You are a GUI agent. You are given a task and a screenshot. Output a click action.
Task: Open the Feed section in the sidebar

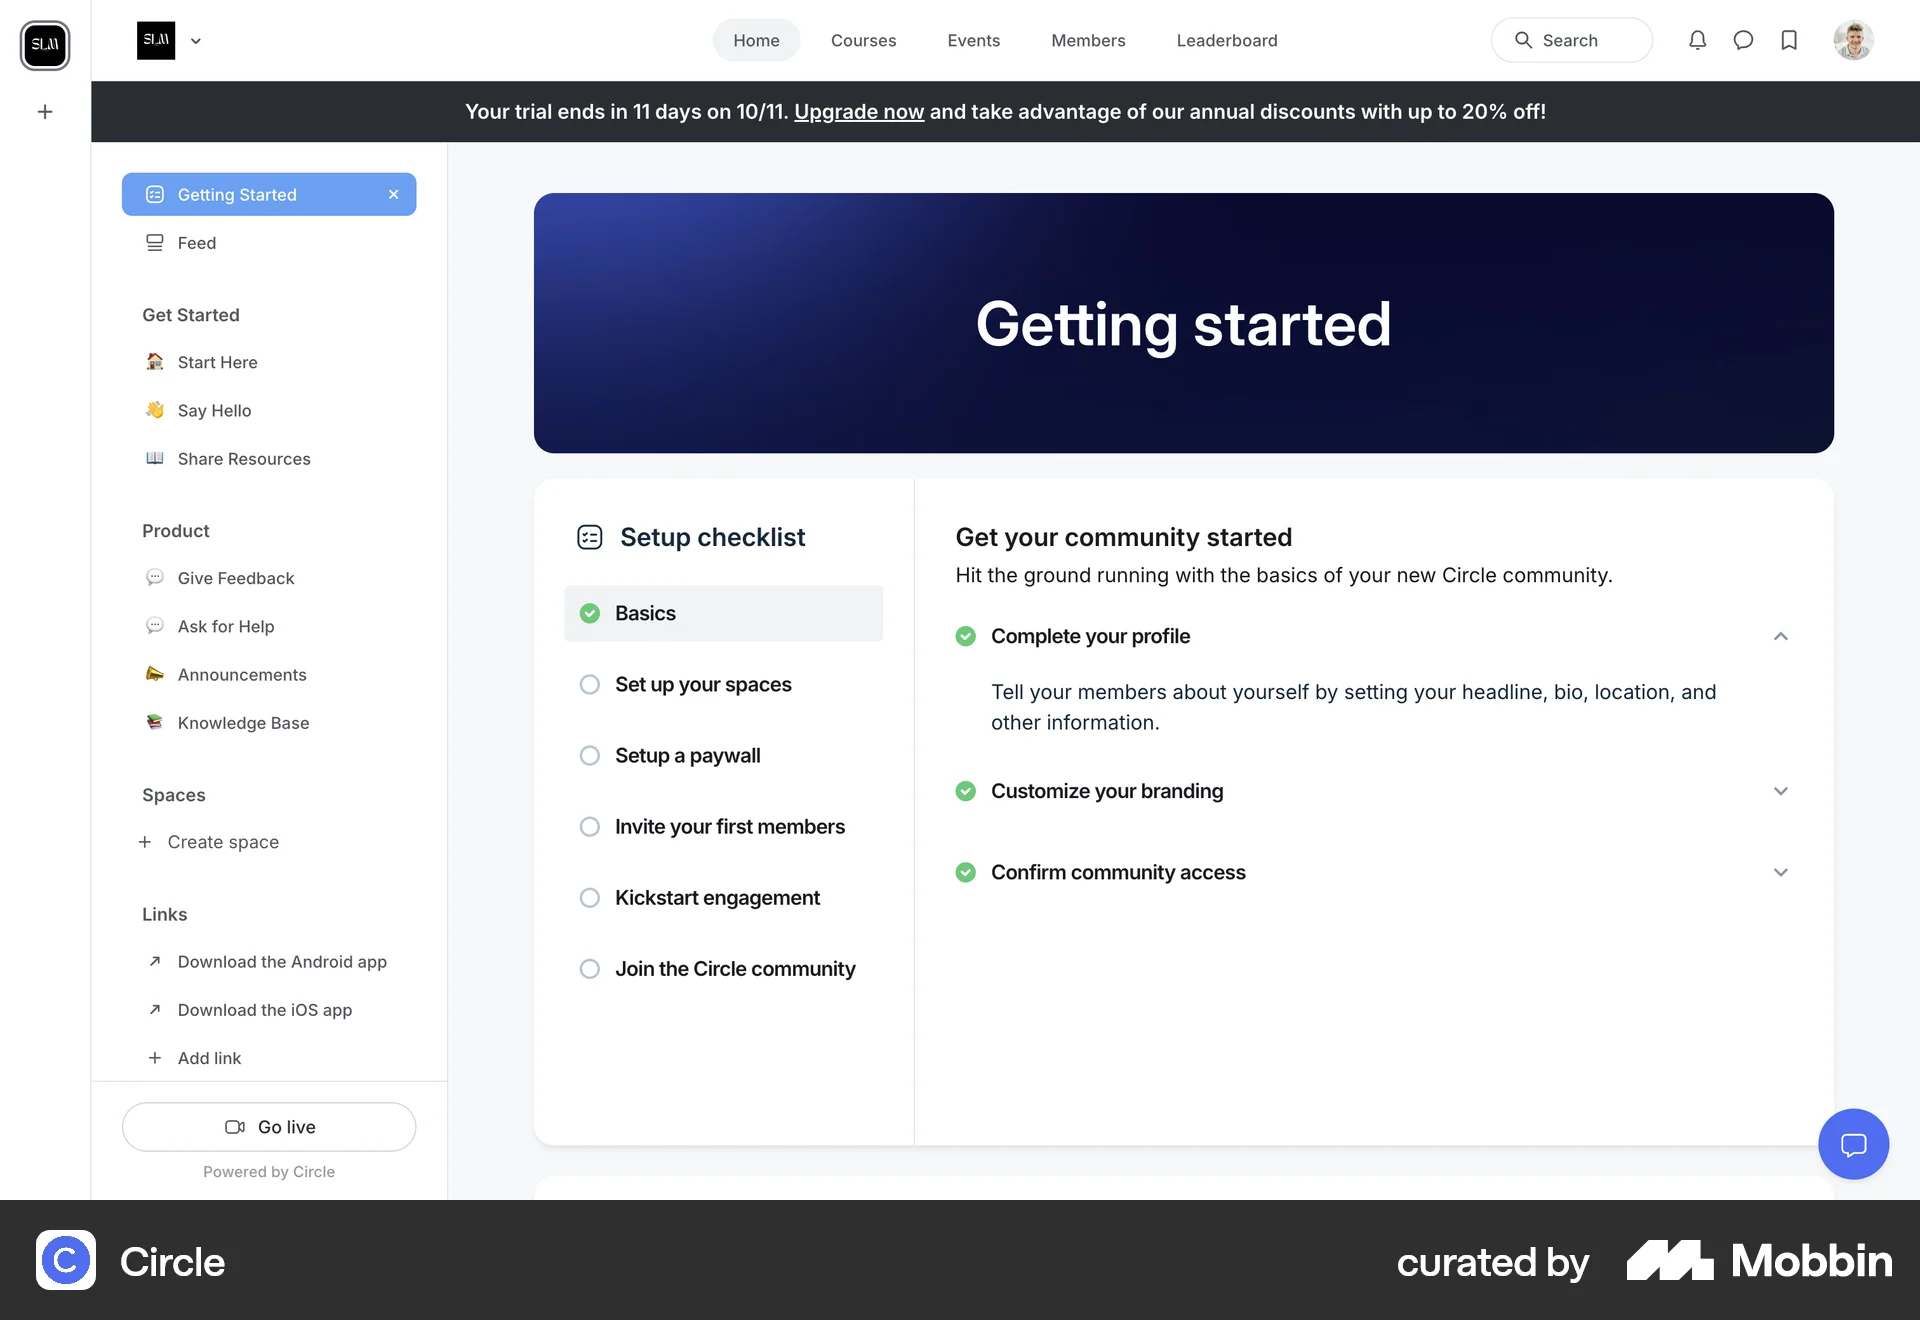click(x=197, y=242)
